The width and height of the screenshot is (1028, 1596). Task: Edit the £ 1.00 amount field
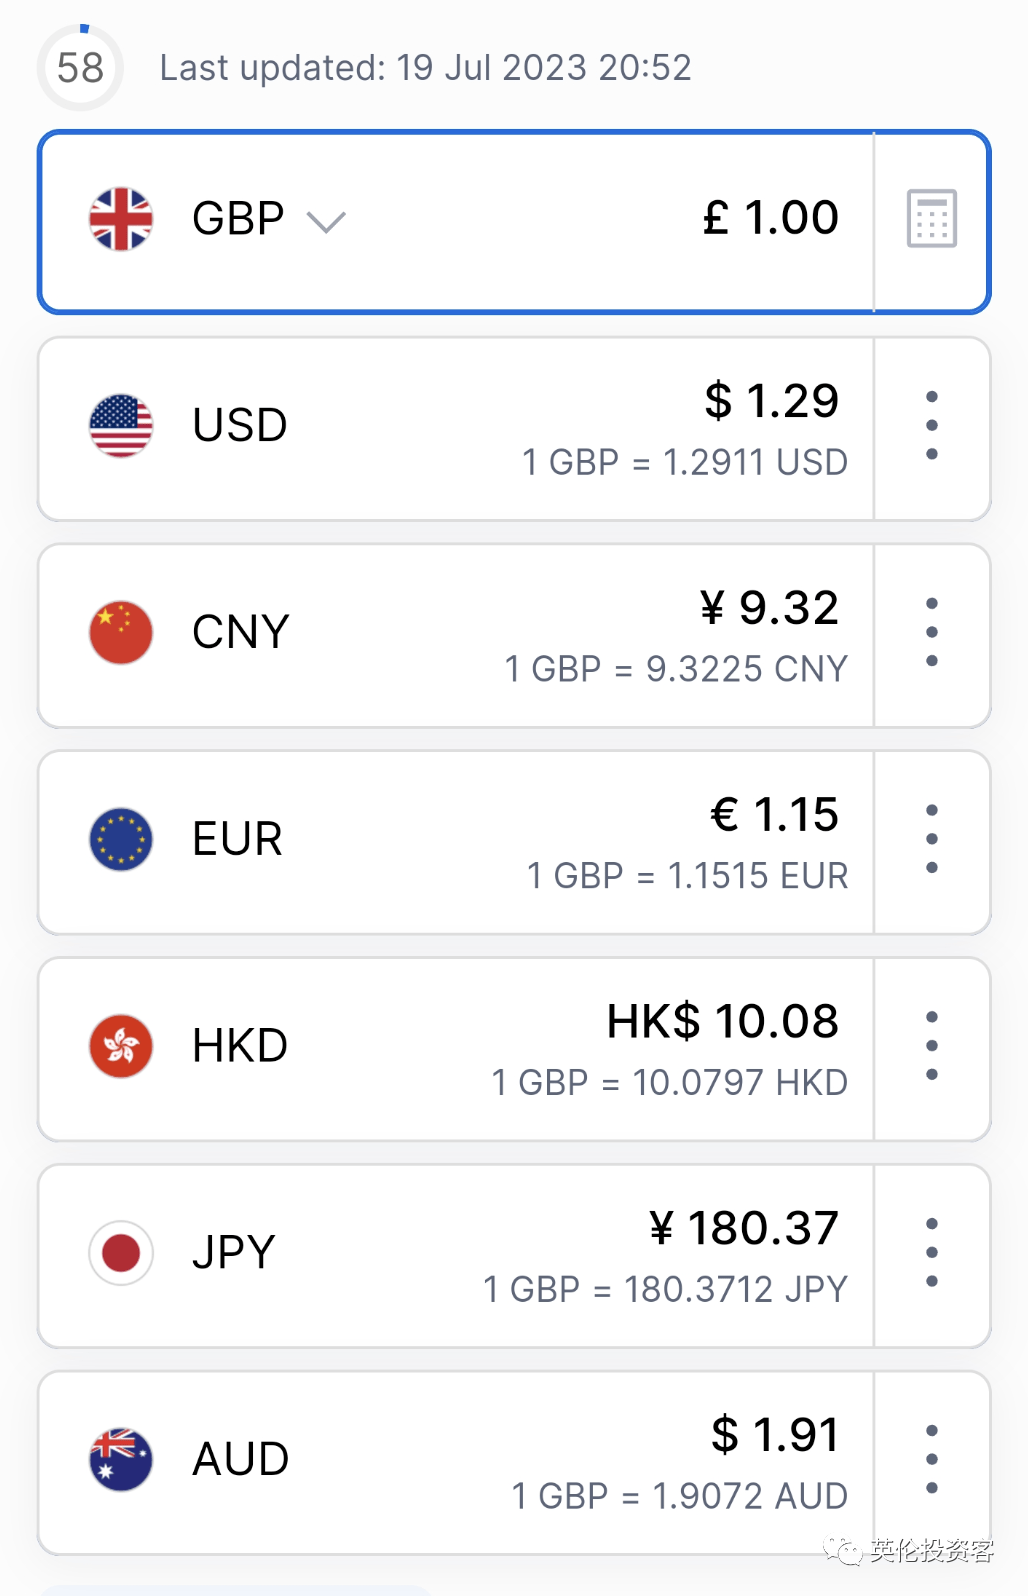(770, 218)
